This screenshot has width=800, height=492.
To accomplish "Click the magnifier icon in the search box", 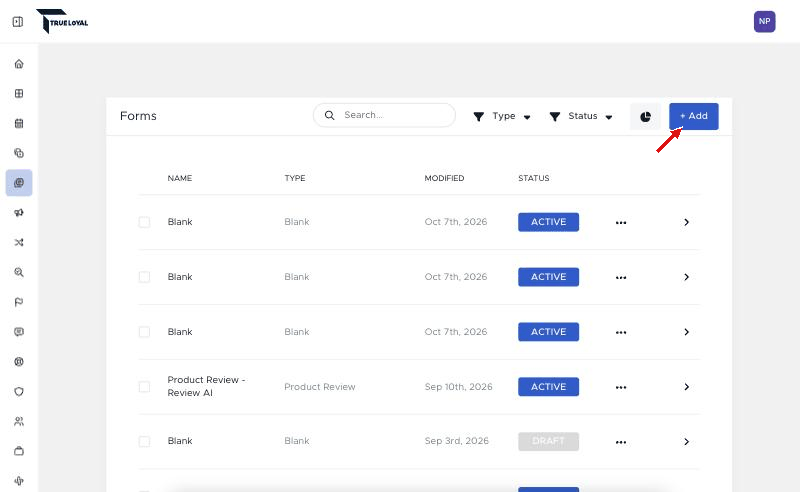I will point(330,115).
